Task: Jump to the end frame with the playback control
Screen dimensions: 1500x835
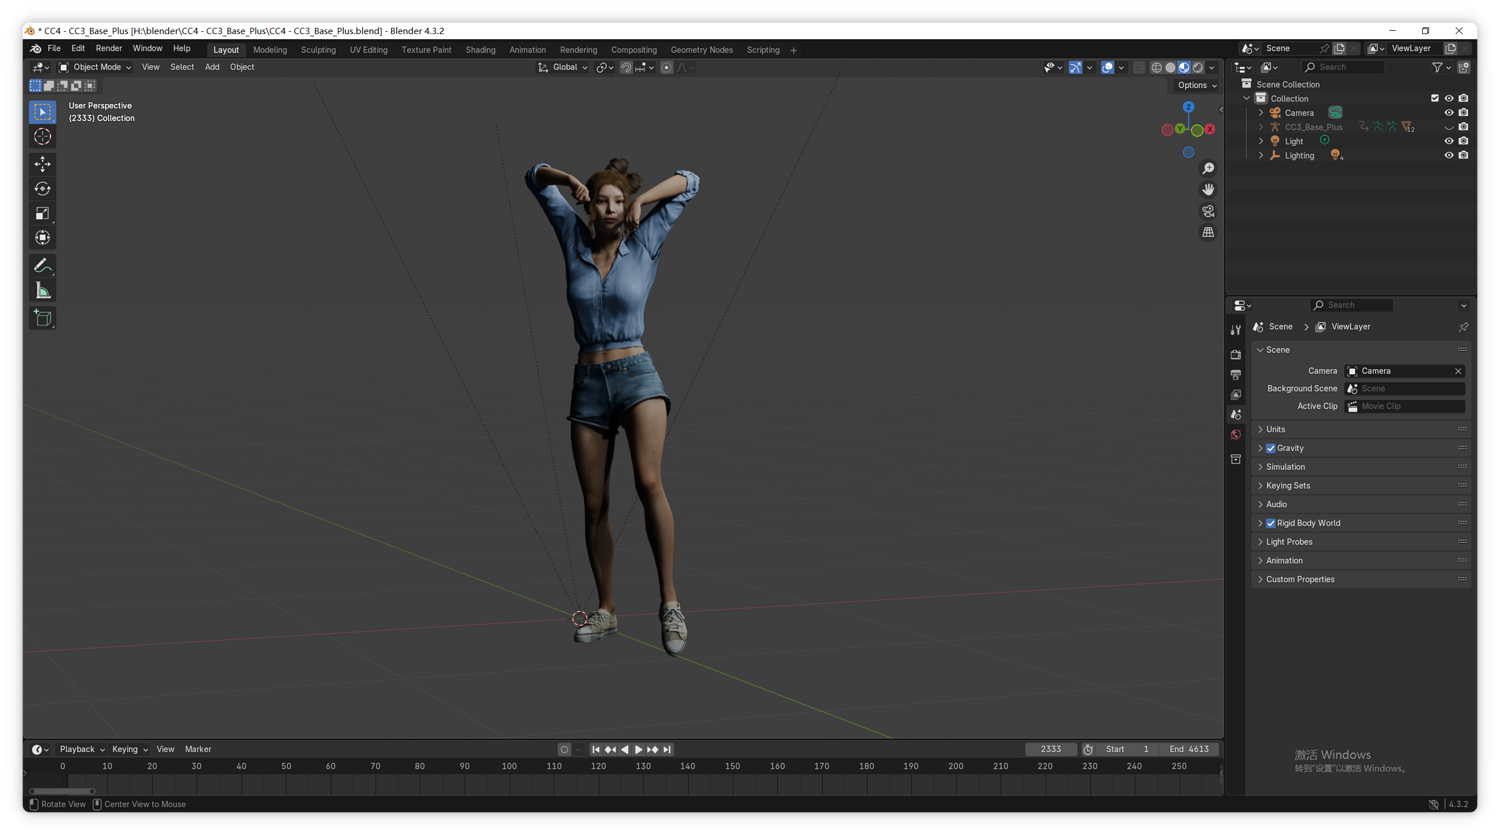Action: click(666, 749)
